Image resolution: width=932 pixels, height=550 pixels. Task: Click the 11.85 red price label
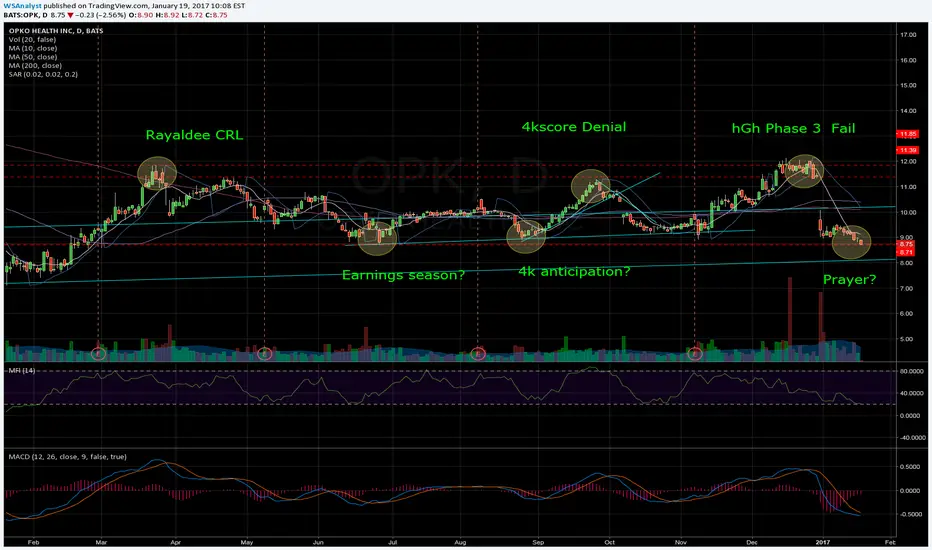point(908,134)
